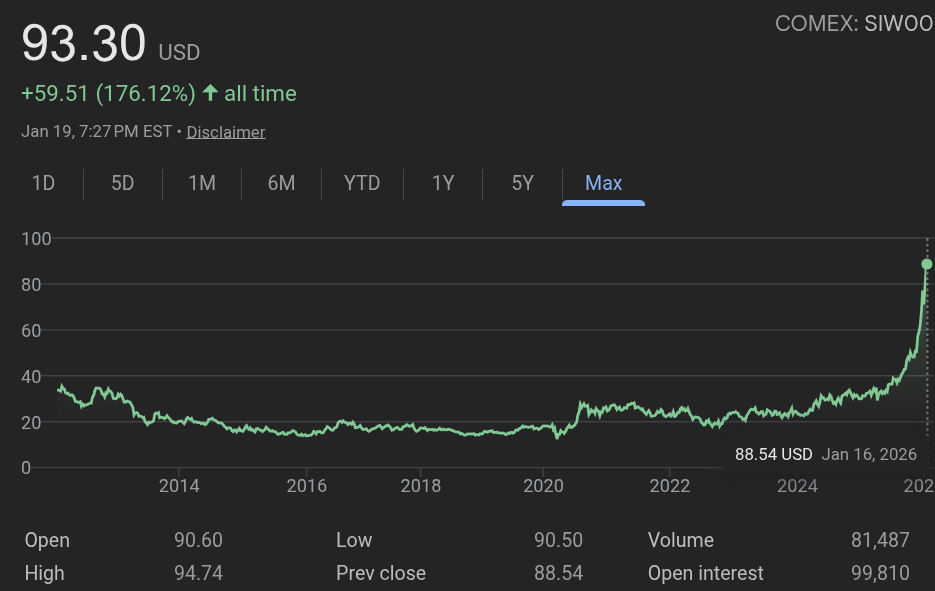Select the 1Y time range
The image size is (935, 591).
[443, 183]
